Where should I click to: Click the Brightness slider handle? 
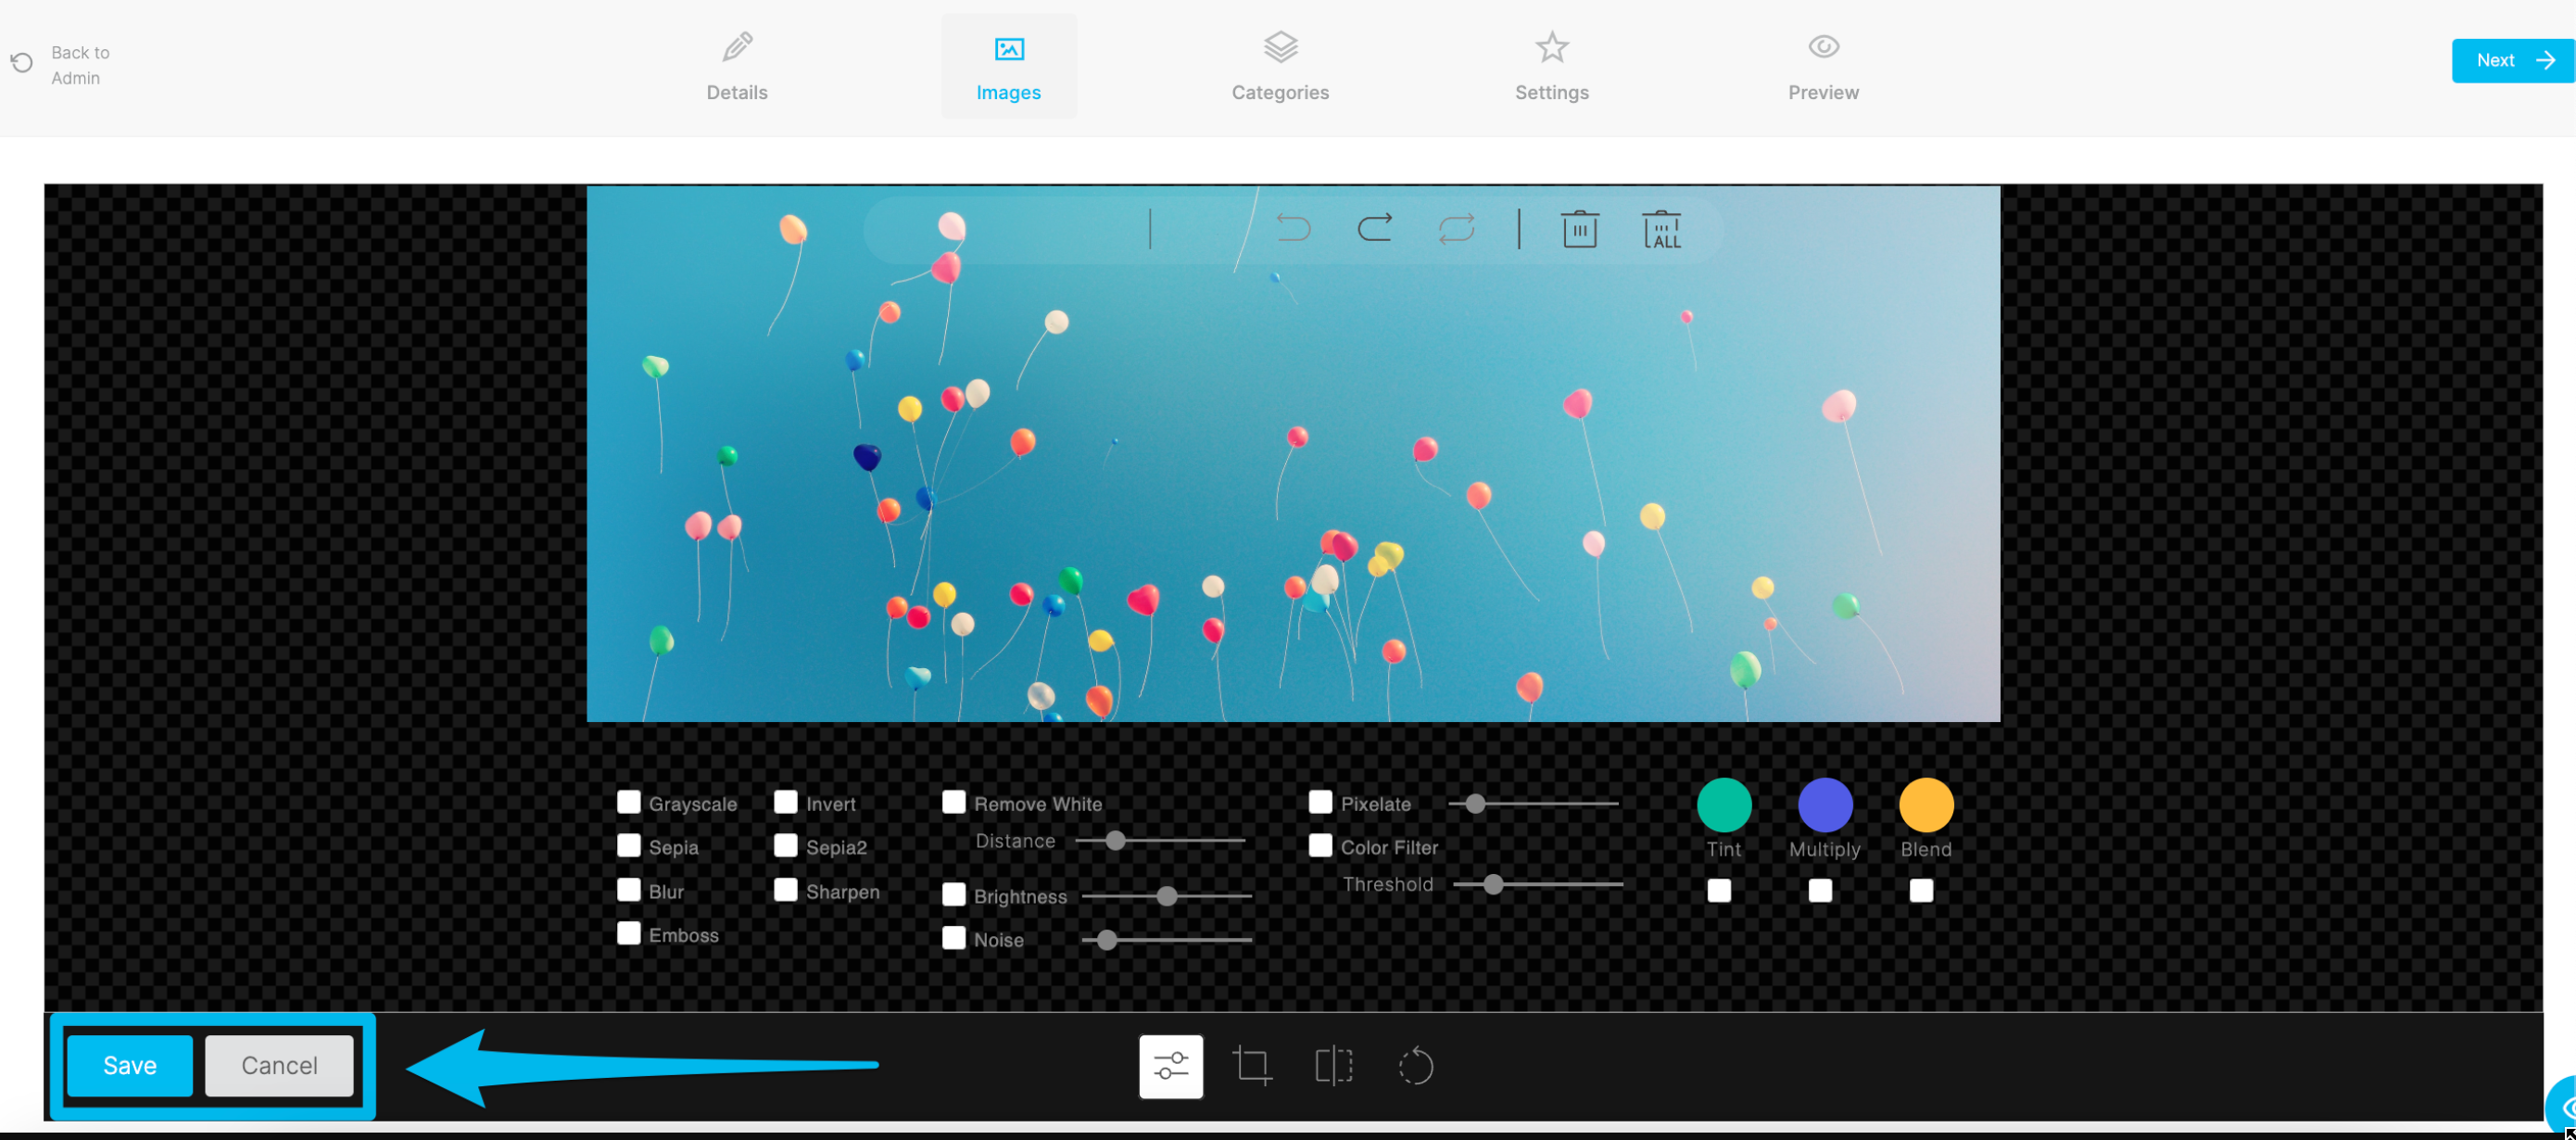click(x=1167, y=896)
